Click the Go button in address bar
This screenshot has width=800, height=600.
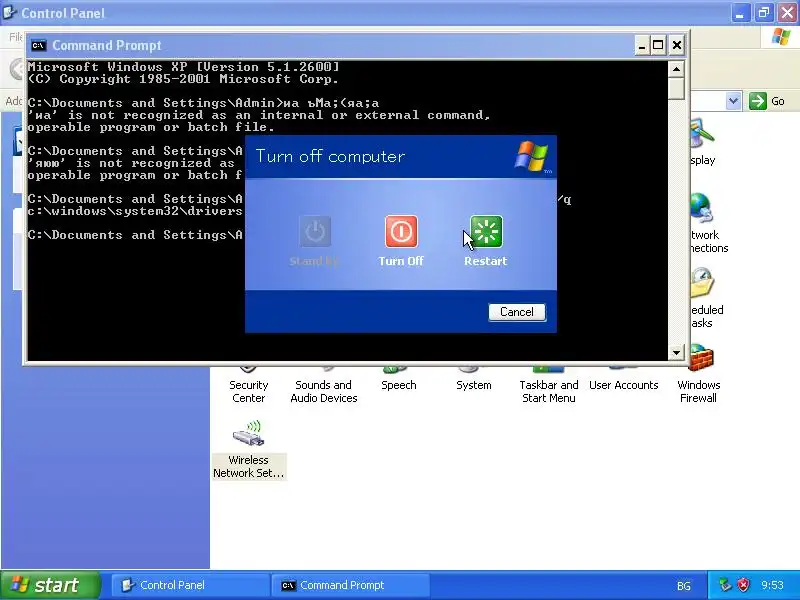click(766, 101)
